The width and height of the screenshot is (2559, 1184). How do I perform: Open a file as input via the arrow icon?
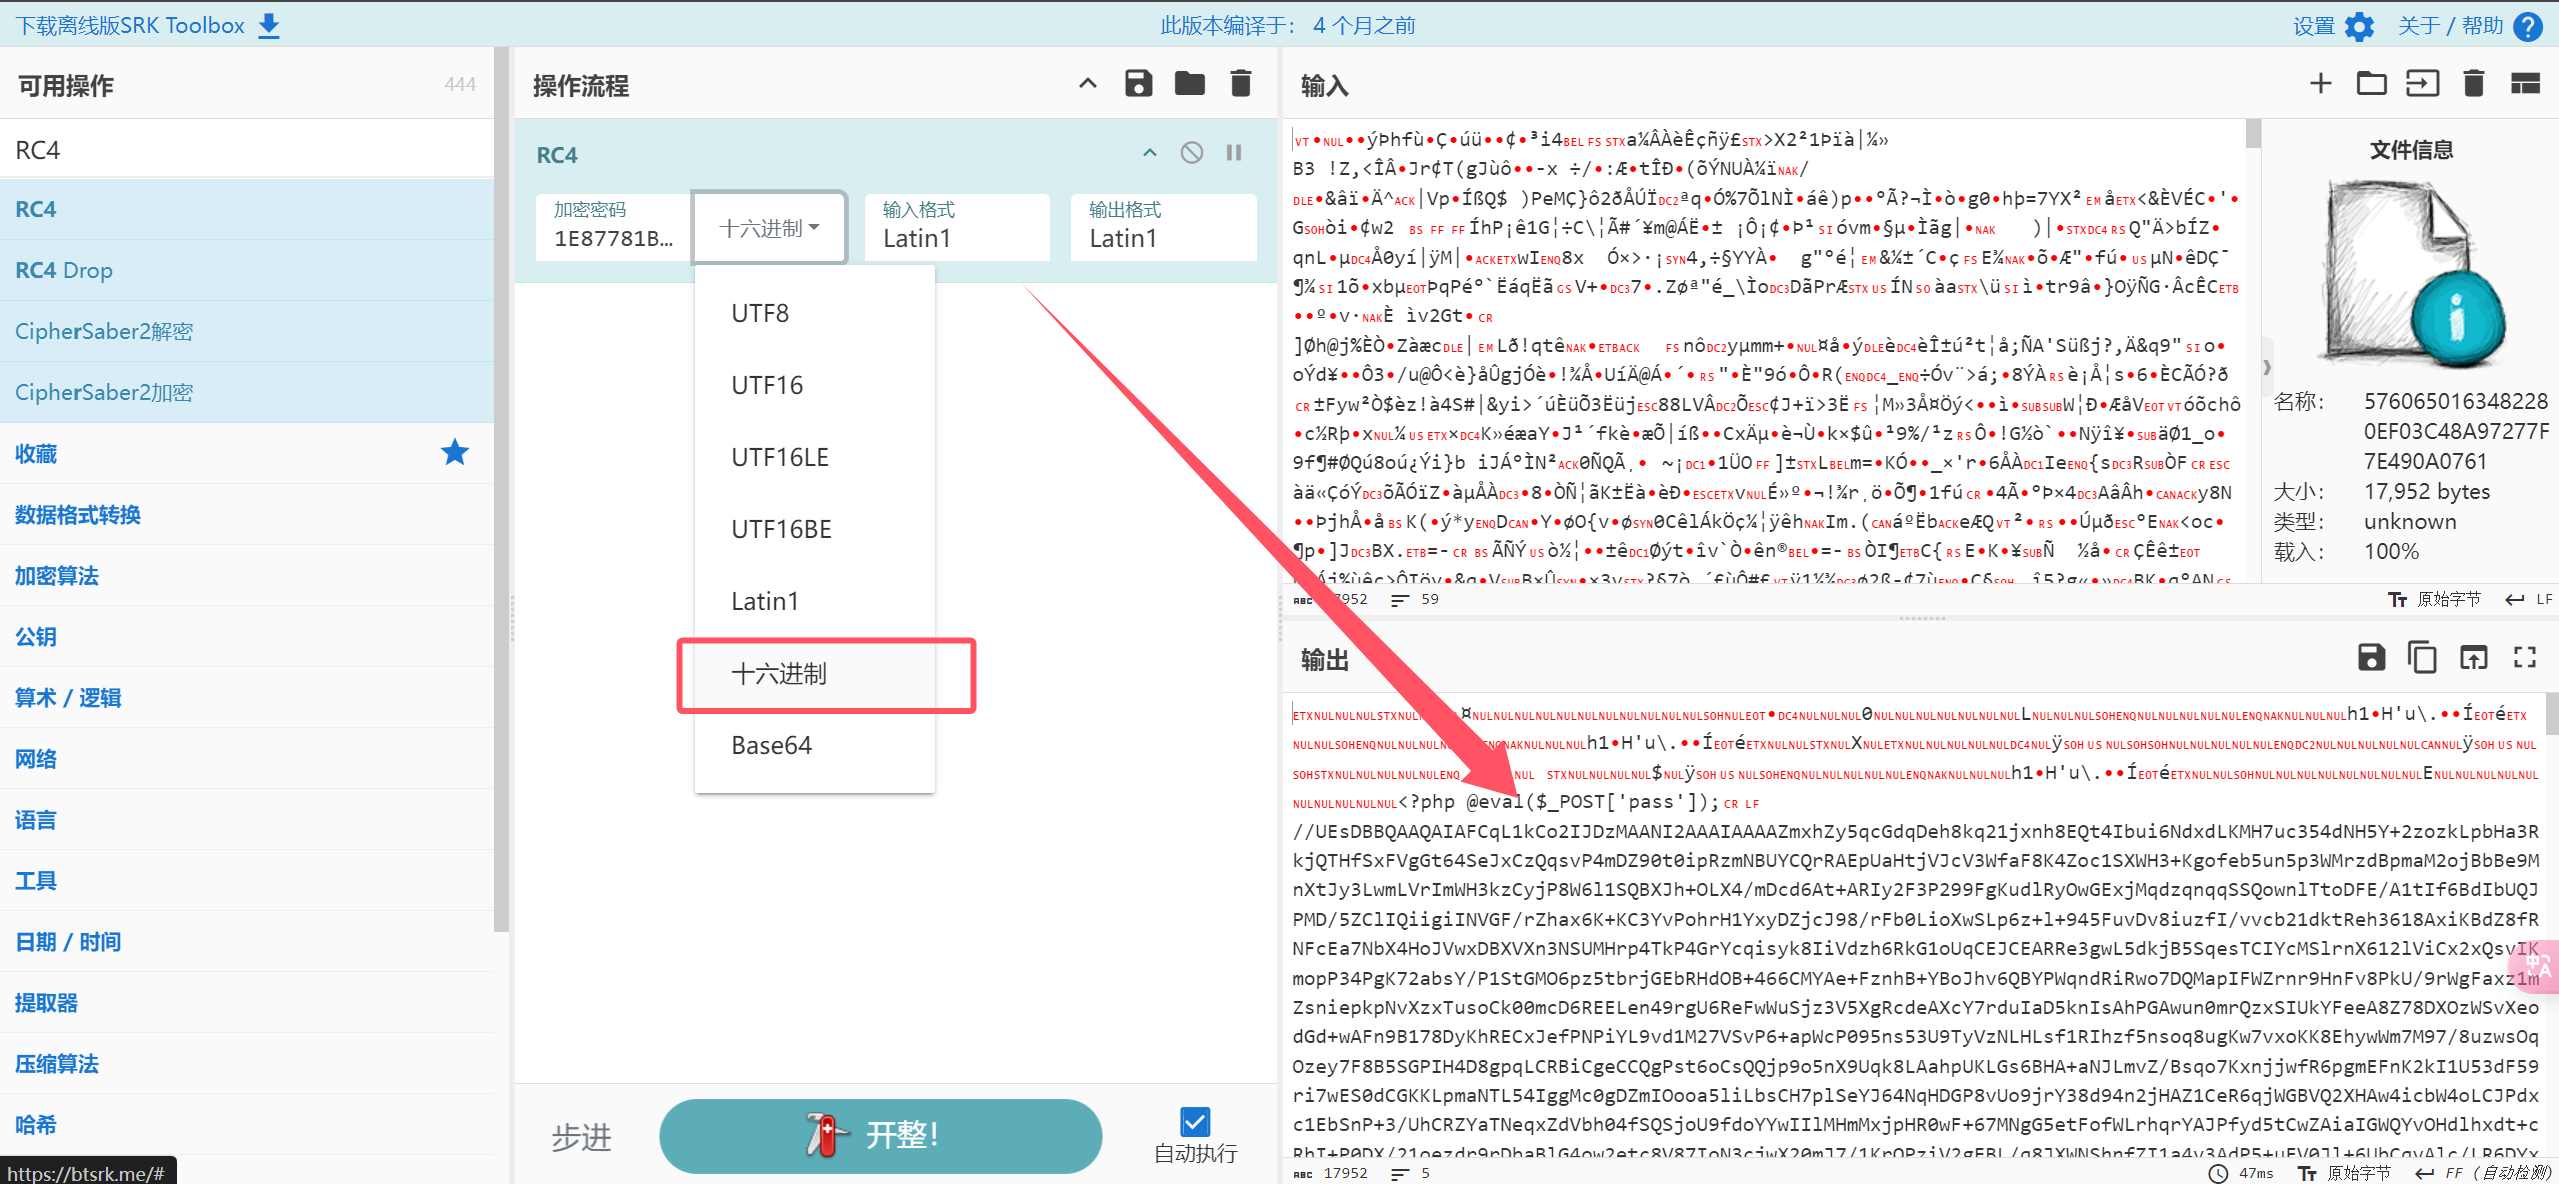pyautogui.click(x=2422, y=84)
